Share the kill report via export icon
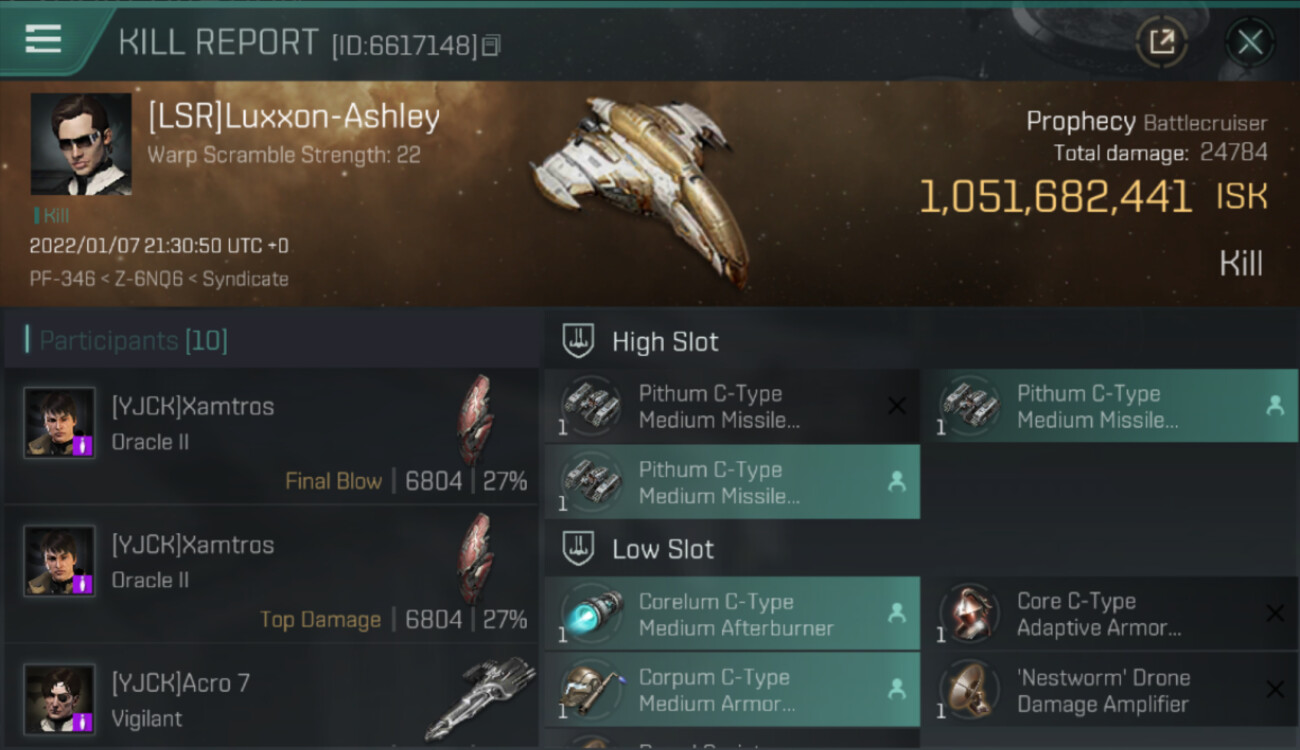 click(x=1162, y=42)
